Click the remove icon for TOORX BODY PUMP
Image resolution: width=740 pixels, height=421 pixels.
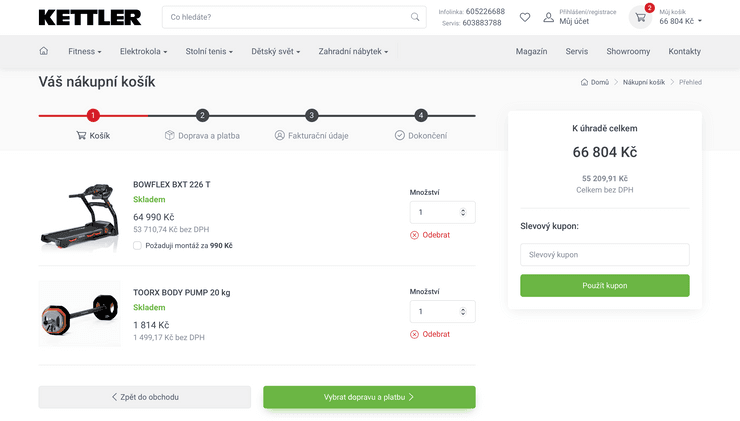tap(415, 334)
